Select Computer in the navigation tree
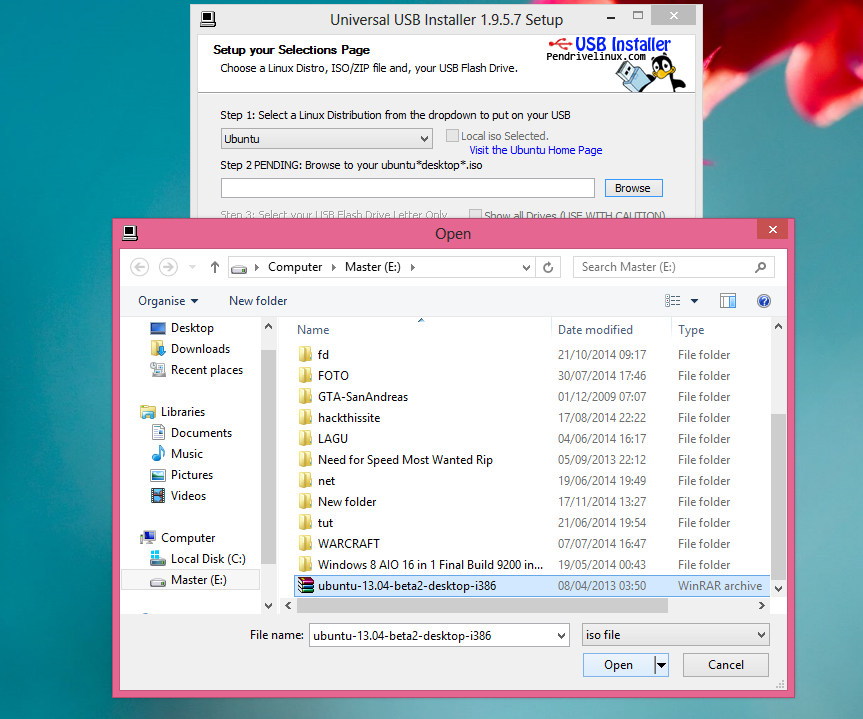863x719 pixels. point(188,538)
